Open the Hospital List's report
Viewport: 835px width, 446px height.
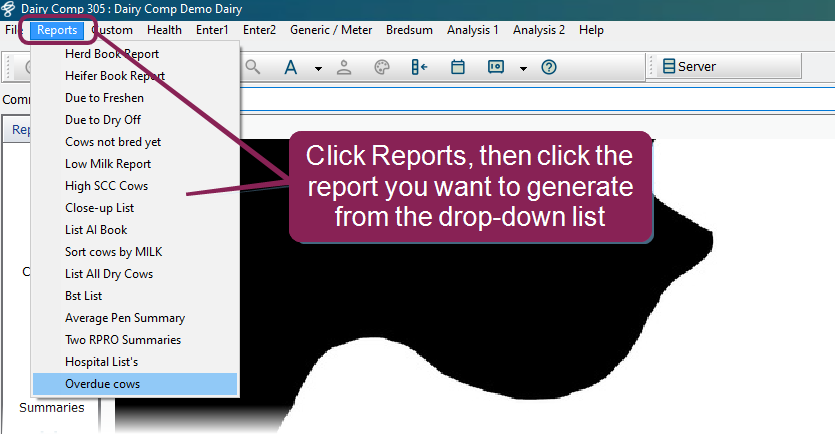[135, 362]
